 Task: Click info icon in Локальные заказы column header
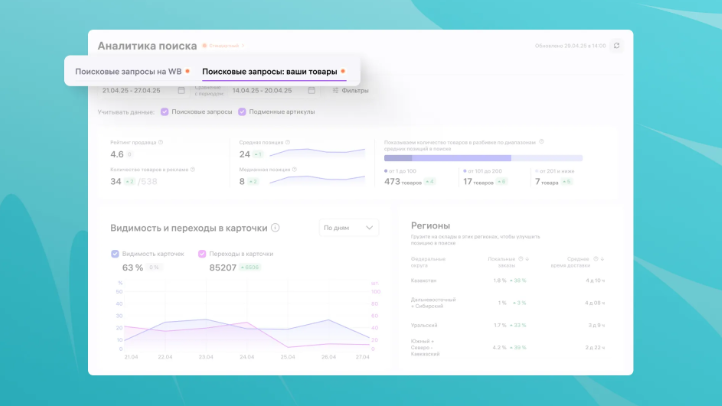(521, 259)
